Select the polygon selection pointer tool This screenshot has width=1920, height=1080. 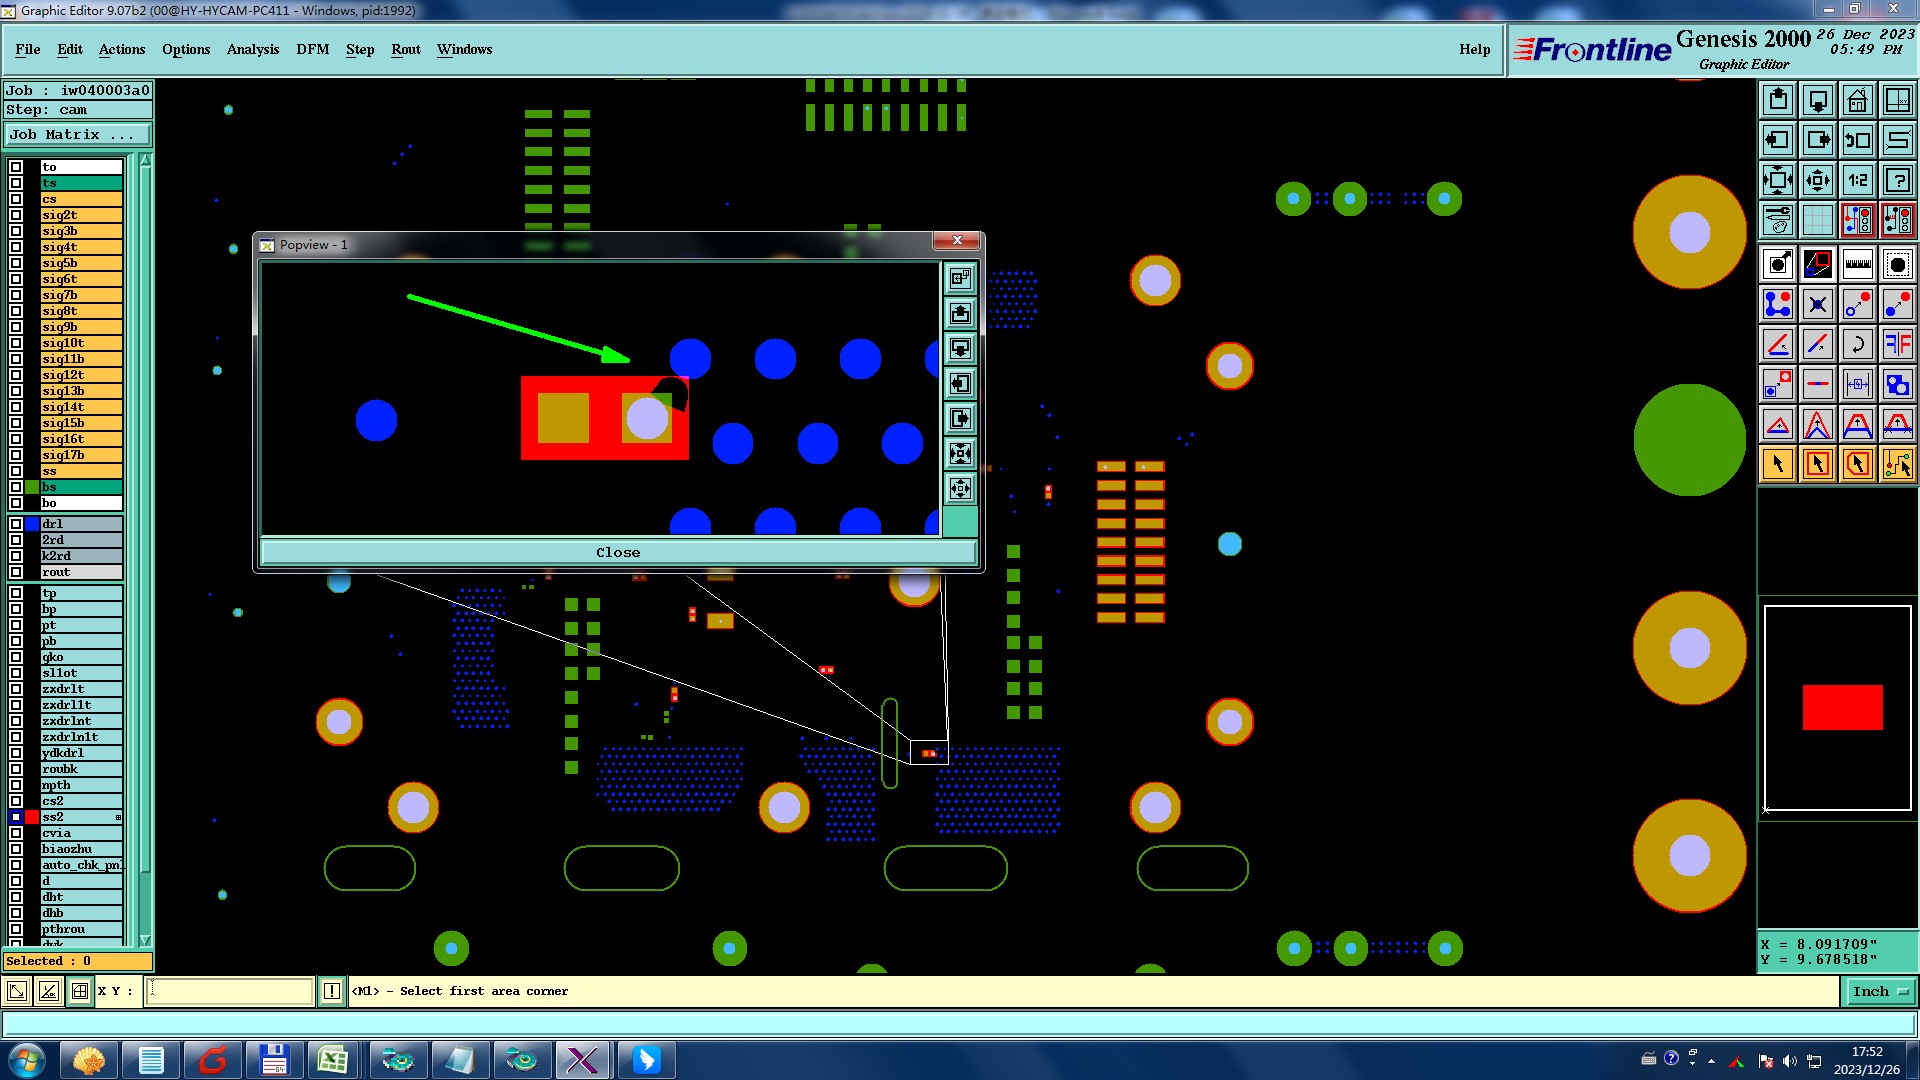(1858, 464)
